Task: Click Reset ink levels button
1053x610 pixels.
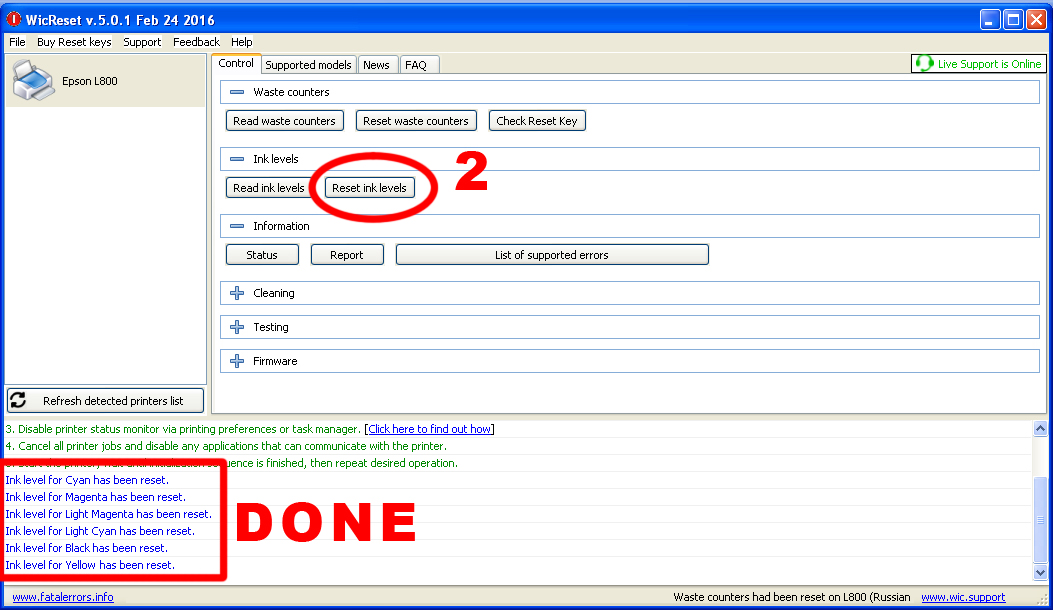Action: click(x=369, y=188)
